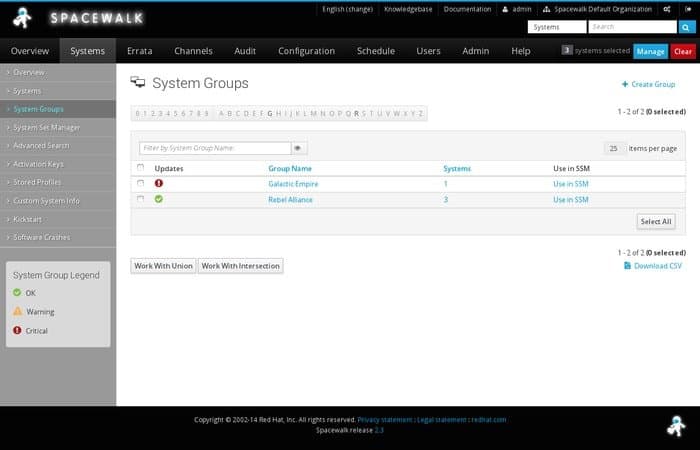
Task: Click the blue Manage button
Action: (650, 51)
